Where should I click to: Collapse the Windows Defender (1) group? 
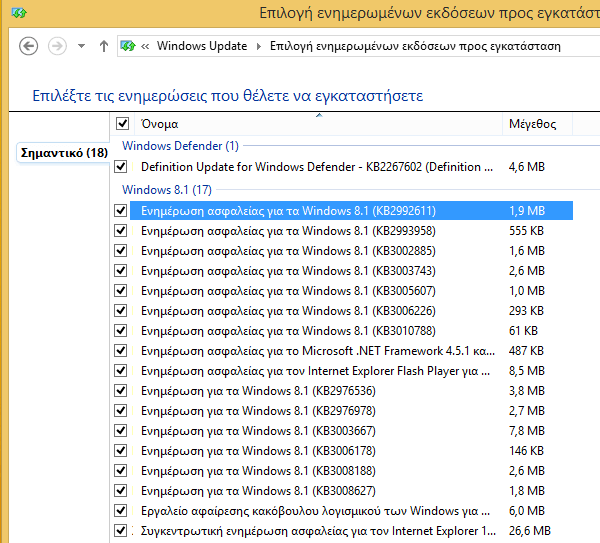(x=180, y=146)
